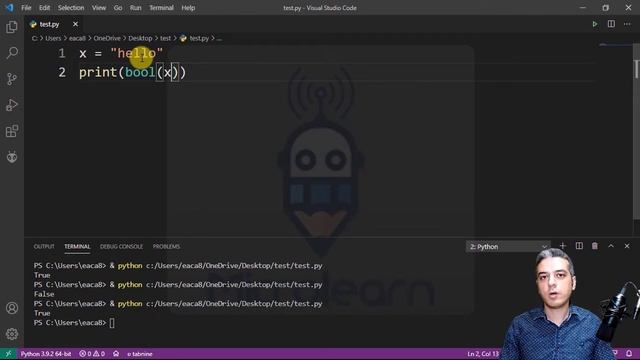Split the terminal panel
The width and height of the screenshot is (640, 360).
click(579, 246)
